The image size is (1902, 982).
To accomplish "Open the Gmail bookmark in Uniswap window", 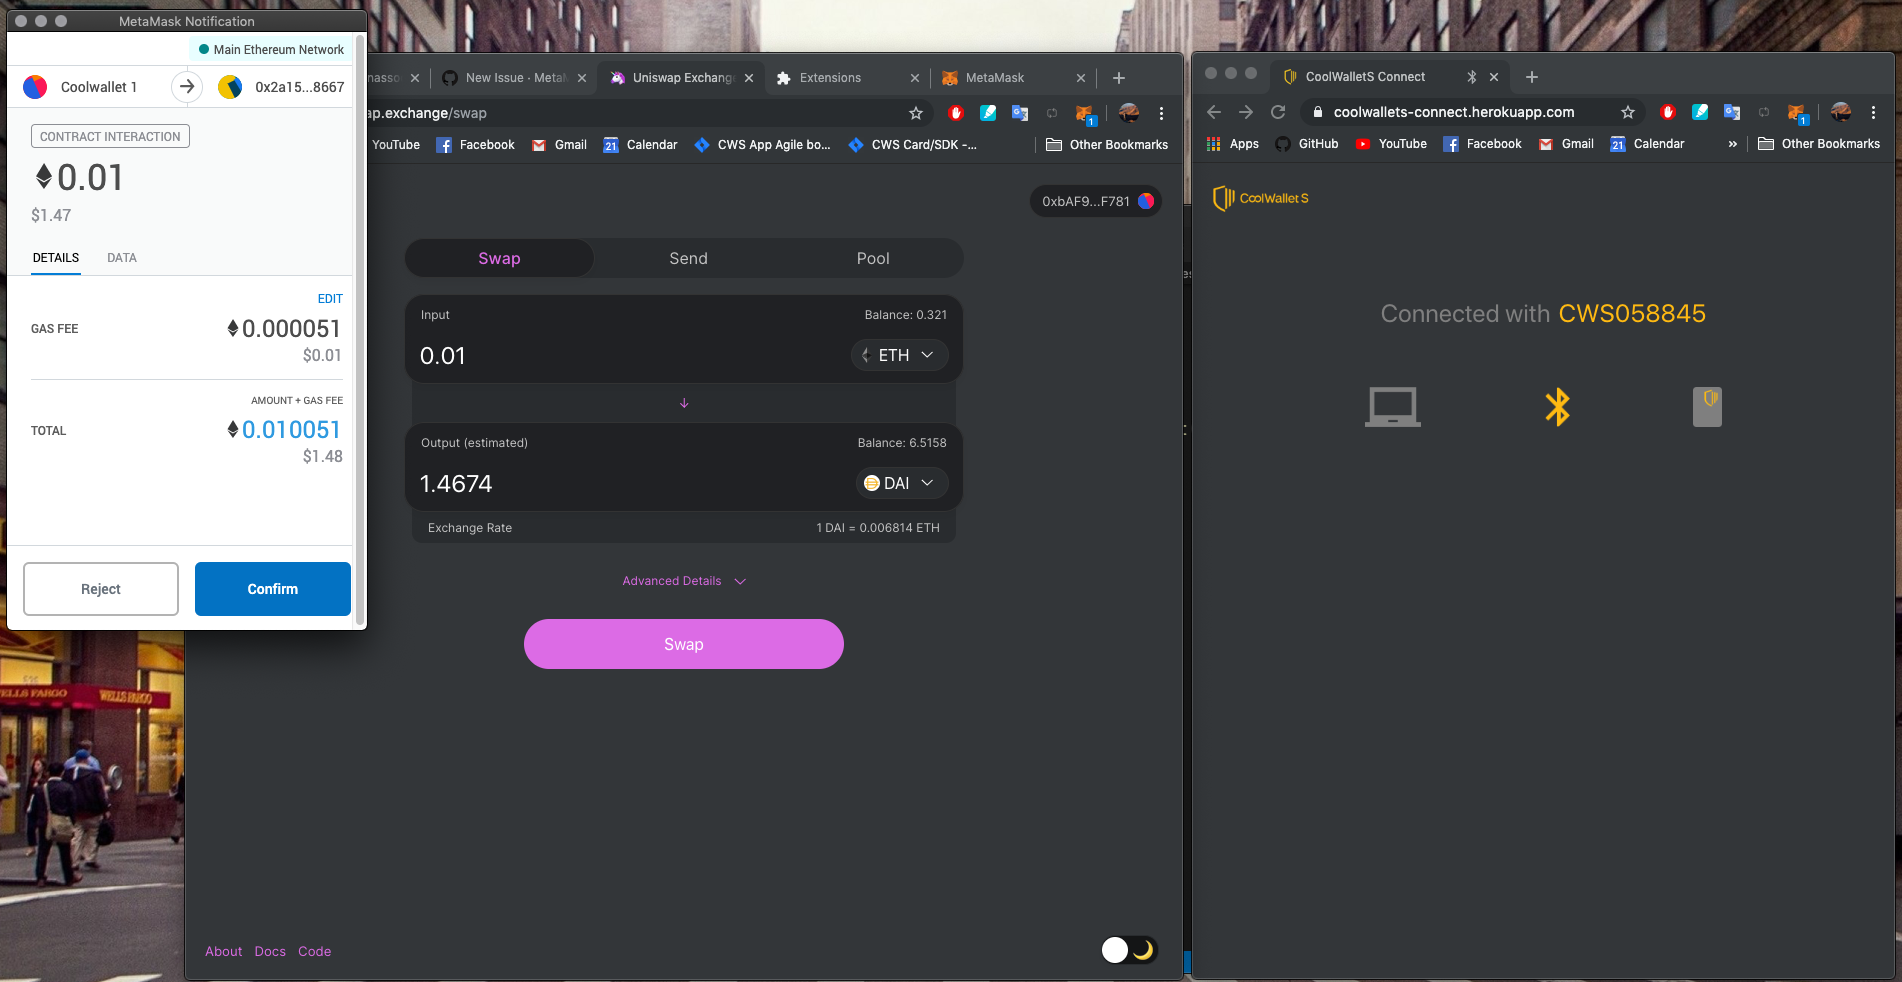I will [x=559, y=145].
